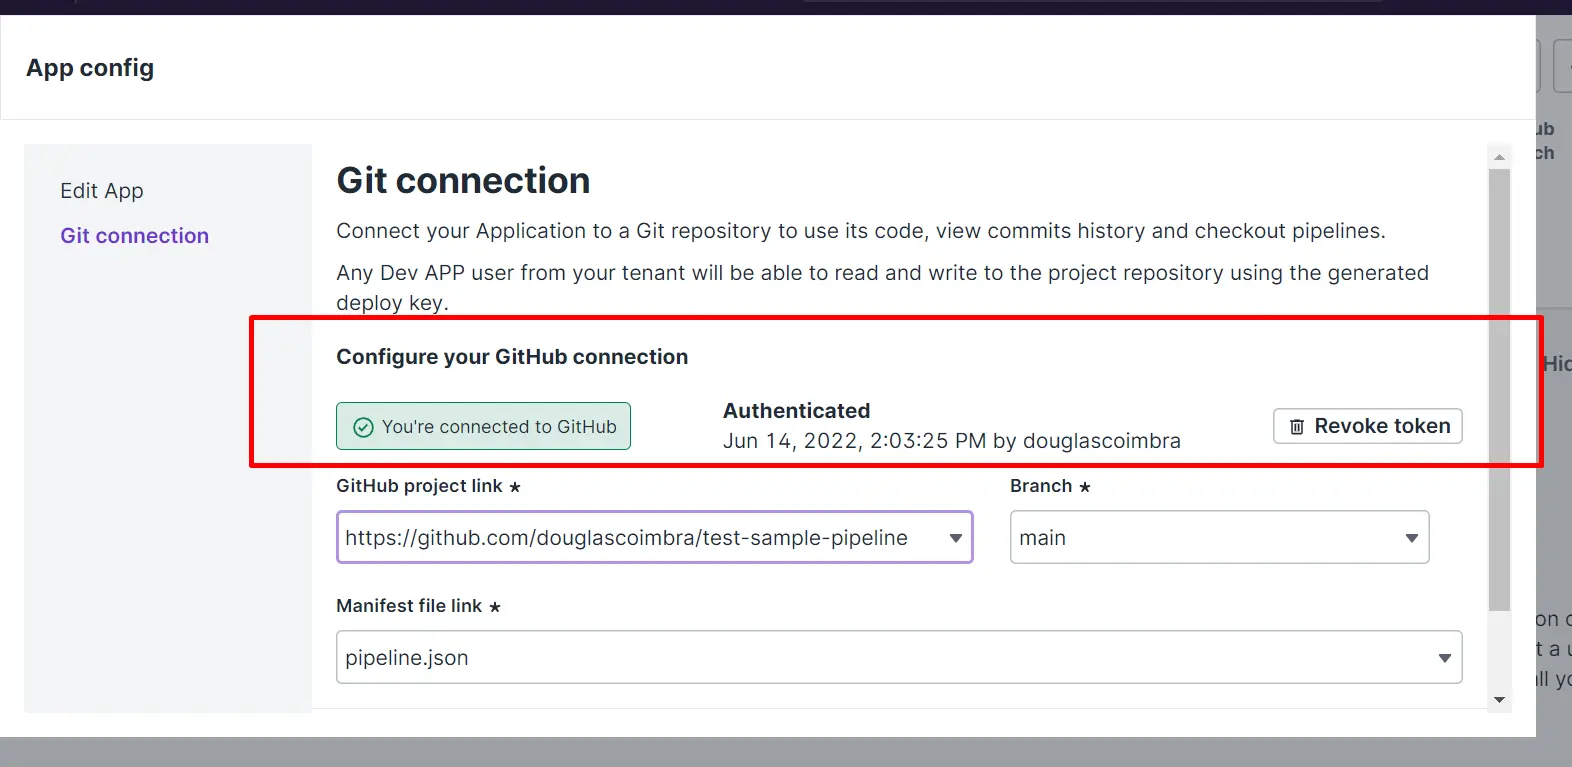This screenshot has height=767, width=1572.
Task: Expand the Manifest file link dropdown arrow
Action: point(1444,658)
